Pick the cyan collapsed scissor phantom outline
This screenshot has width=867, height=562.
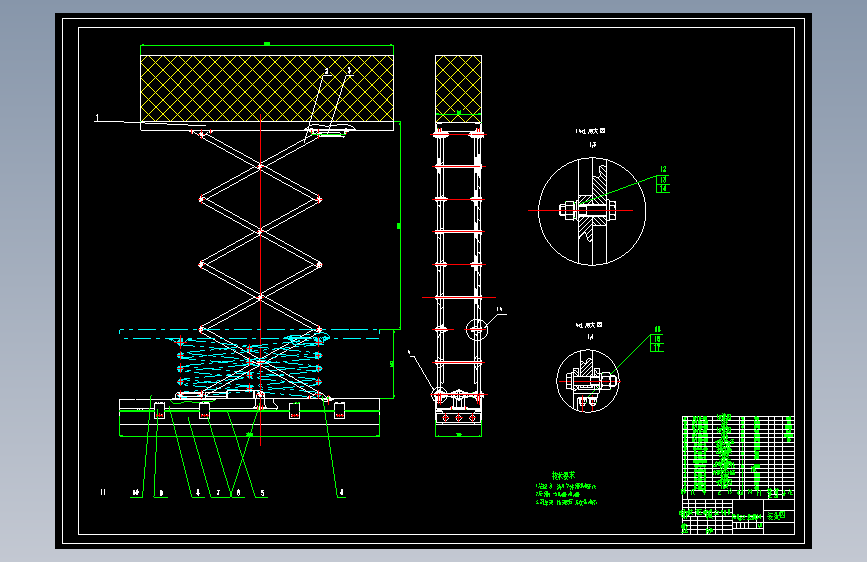click(x=250, y=364)
